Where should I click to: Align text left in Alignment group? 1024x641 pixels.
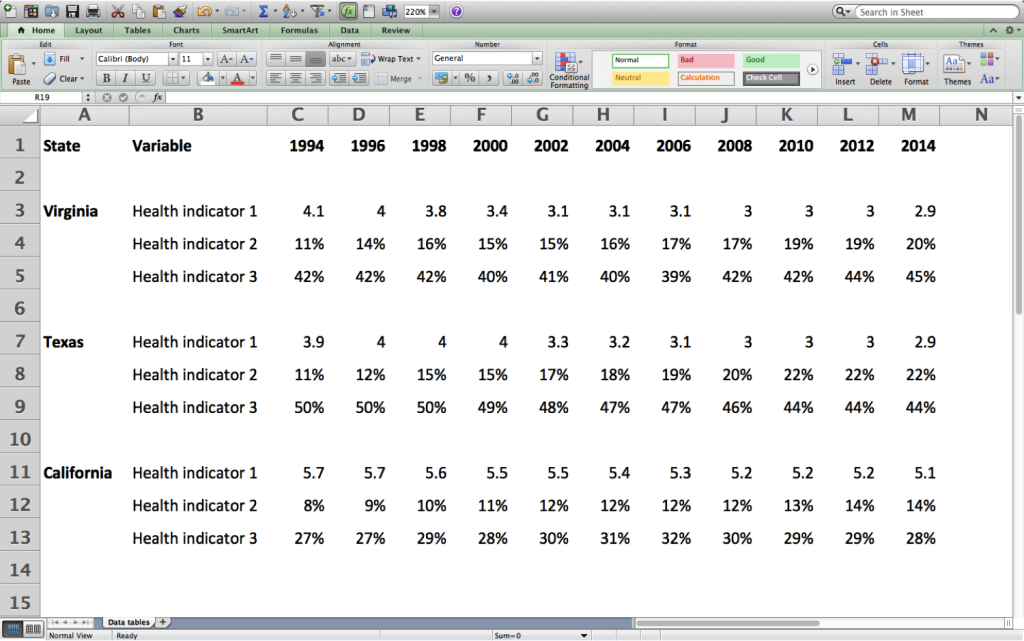tap(276, 78)
